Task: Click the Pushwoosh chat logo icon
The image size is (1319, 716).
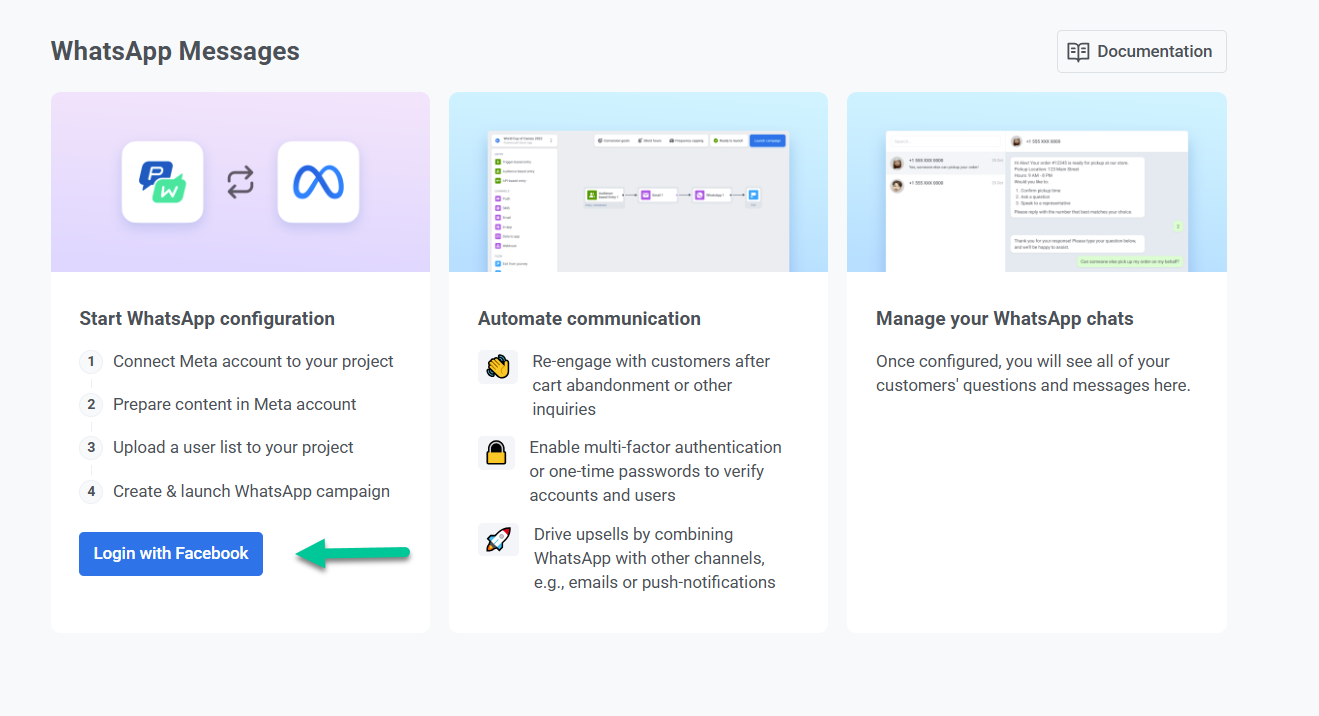Action: coord(162,181)
